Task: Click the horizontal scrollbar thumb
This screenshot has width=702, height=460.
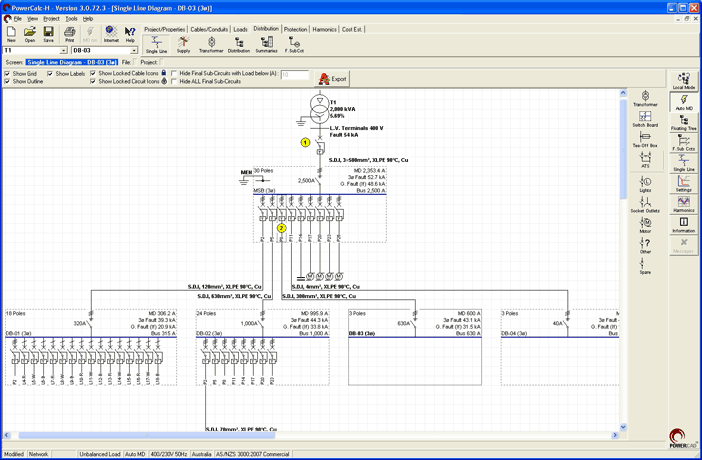Action: [146, 435]
